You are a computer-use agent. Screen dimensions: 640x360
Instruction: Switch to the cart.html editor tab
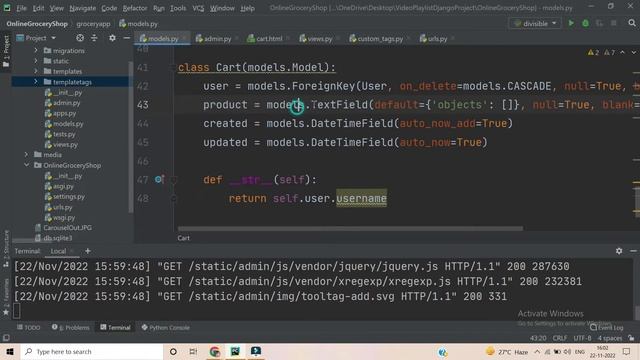pyautogui.click(x=265, y=39)
